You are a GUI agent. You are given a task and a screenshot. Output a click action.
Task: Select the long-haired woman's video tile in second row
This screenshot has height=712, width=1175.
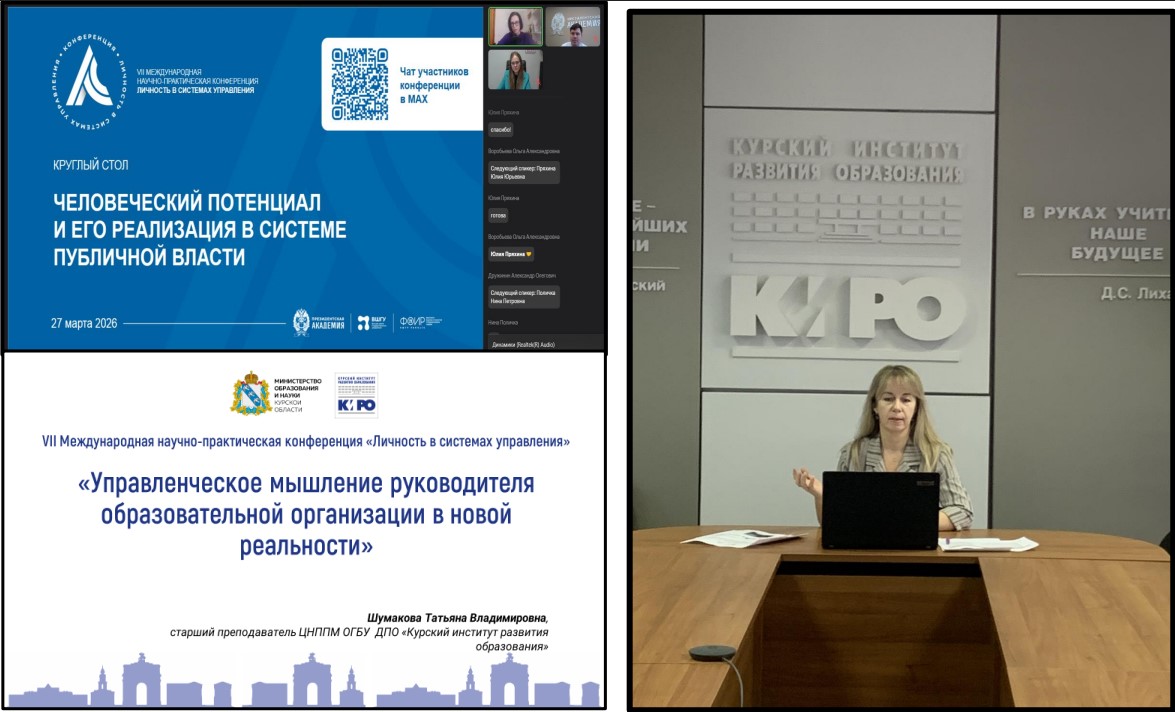coord(515,71)
